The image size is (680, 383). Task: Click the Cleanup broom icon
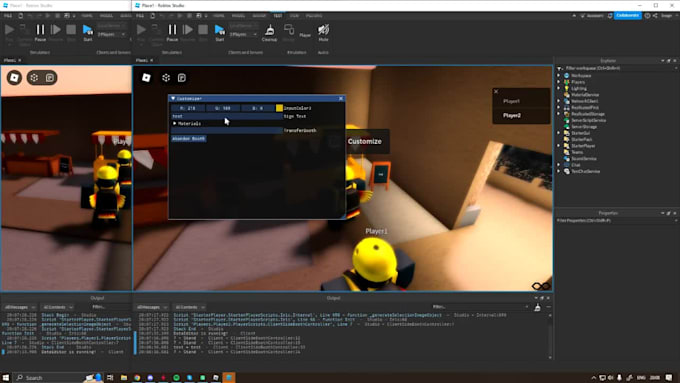pos(269,33)
